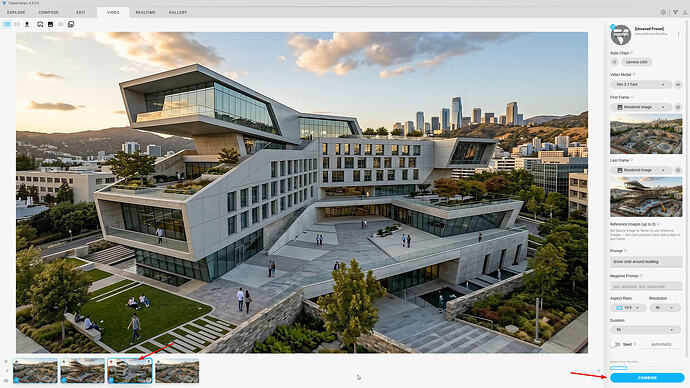Click the Prompt text field
Viewport: 690px width, 388px height.
[x=646, y=262]
